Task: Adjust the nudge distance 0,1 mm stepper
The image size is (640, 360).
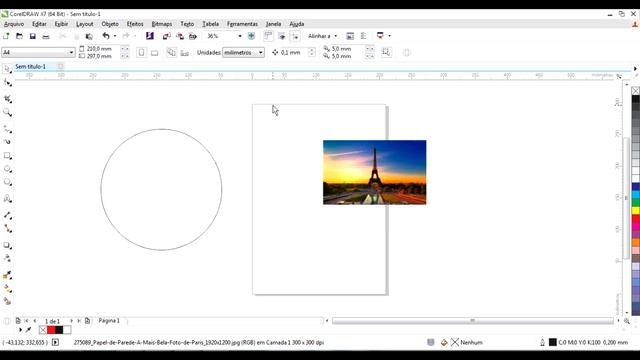Action: [x=311, y=52]
